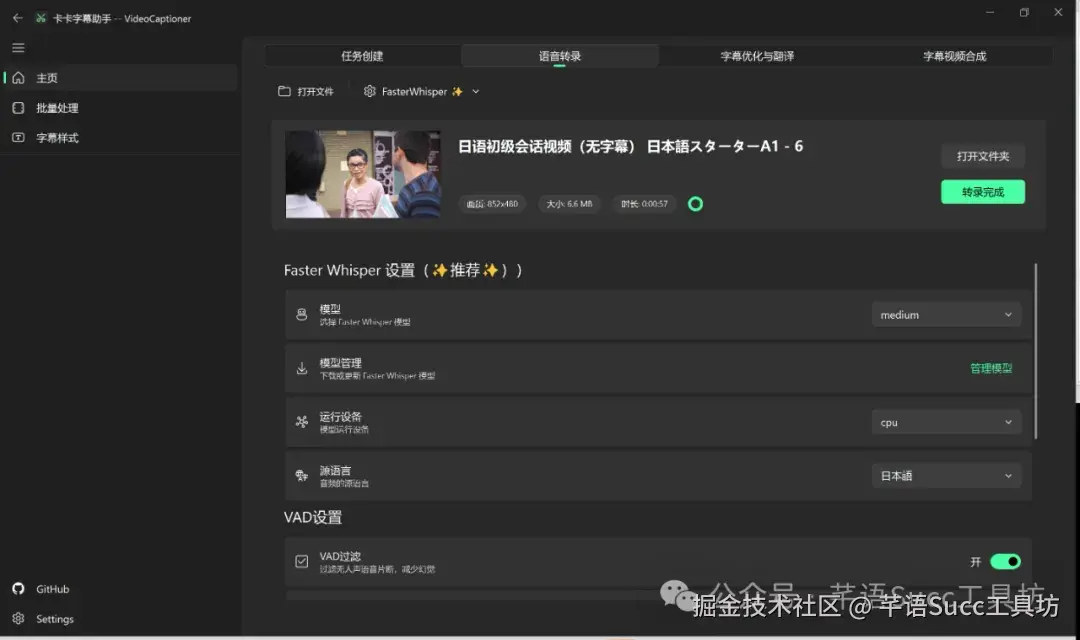The image size is (1080, 640).
Task: Click the hamburger menu icon
Action: tap(17, 47)
